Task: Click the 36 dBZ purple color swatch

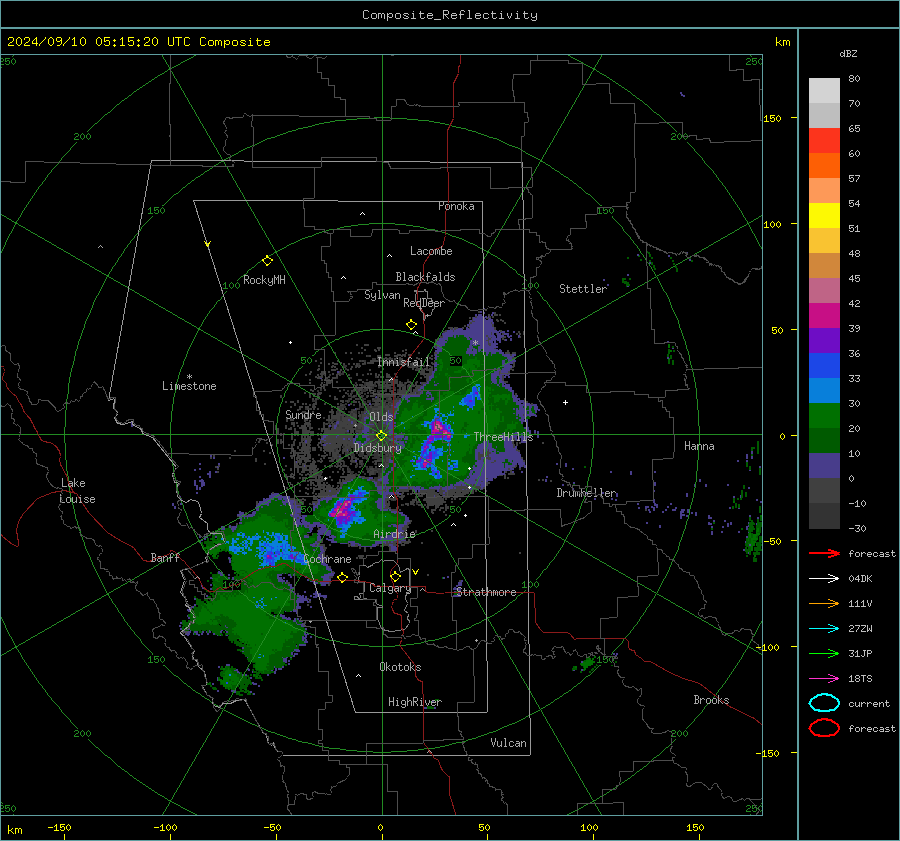Action: point(824,341)
